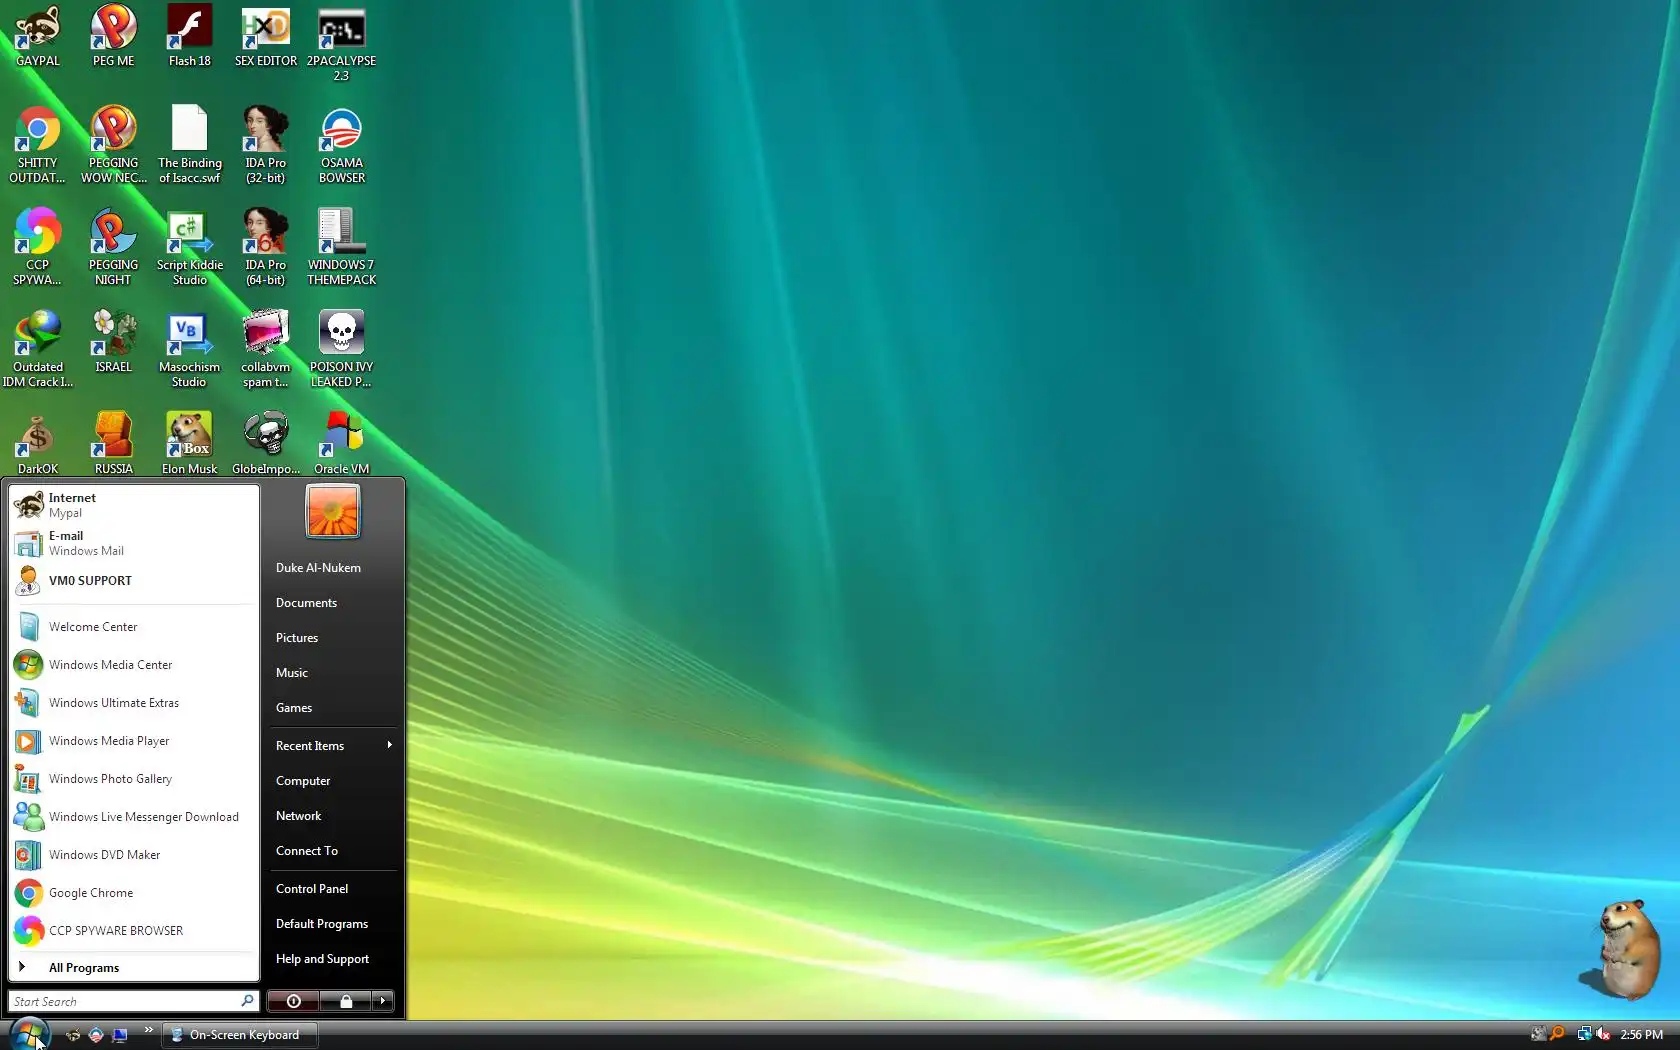Open the Music folder link
This screenshot has width=1680, height=1050.
click(x=334, y=673)
